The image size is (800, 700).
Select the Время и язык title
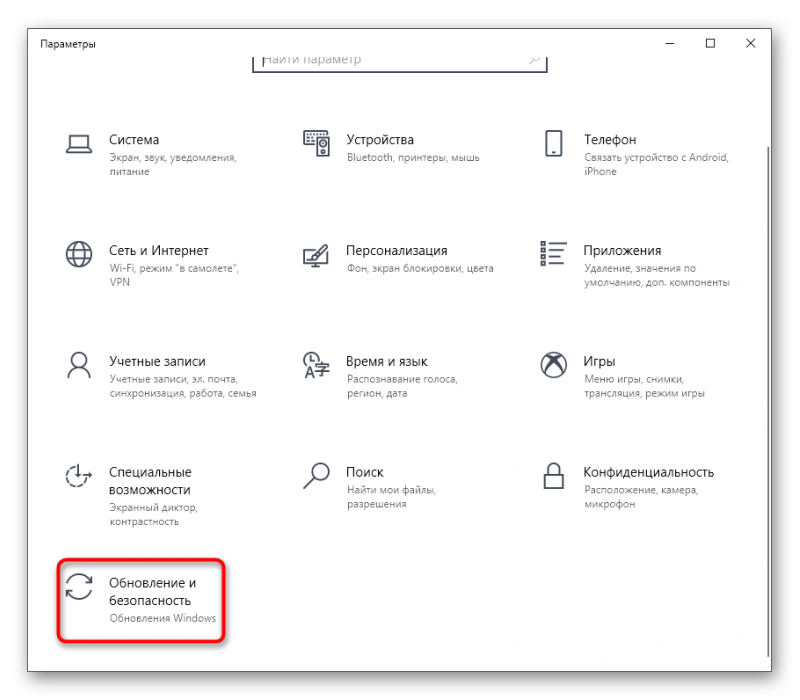pos(387,361)
